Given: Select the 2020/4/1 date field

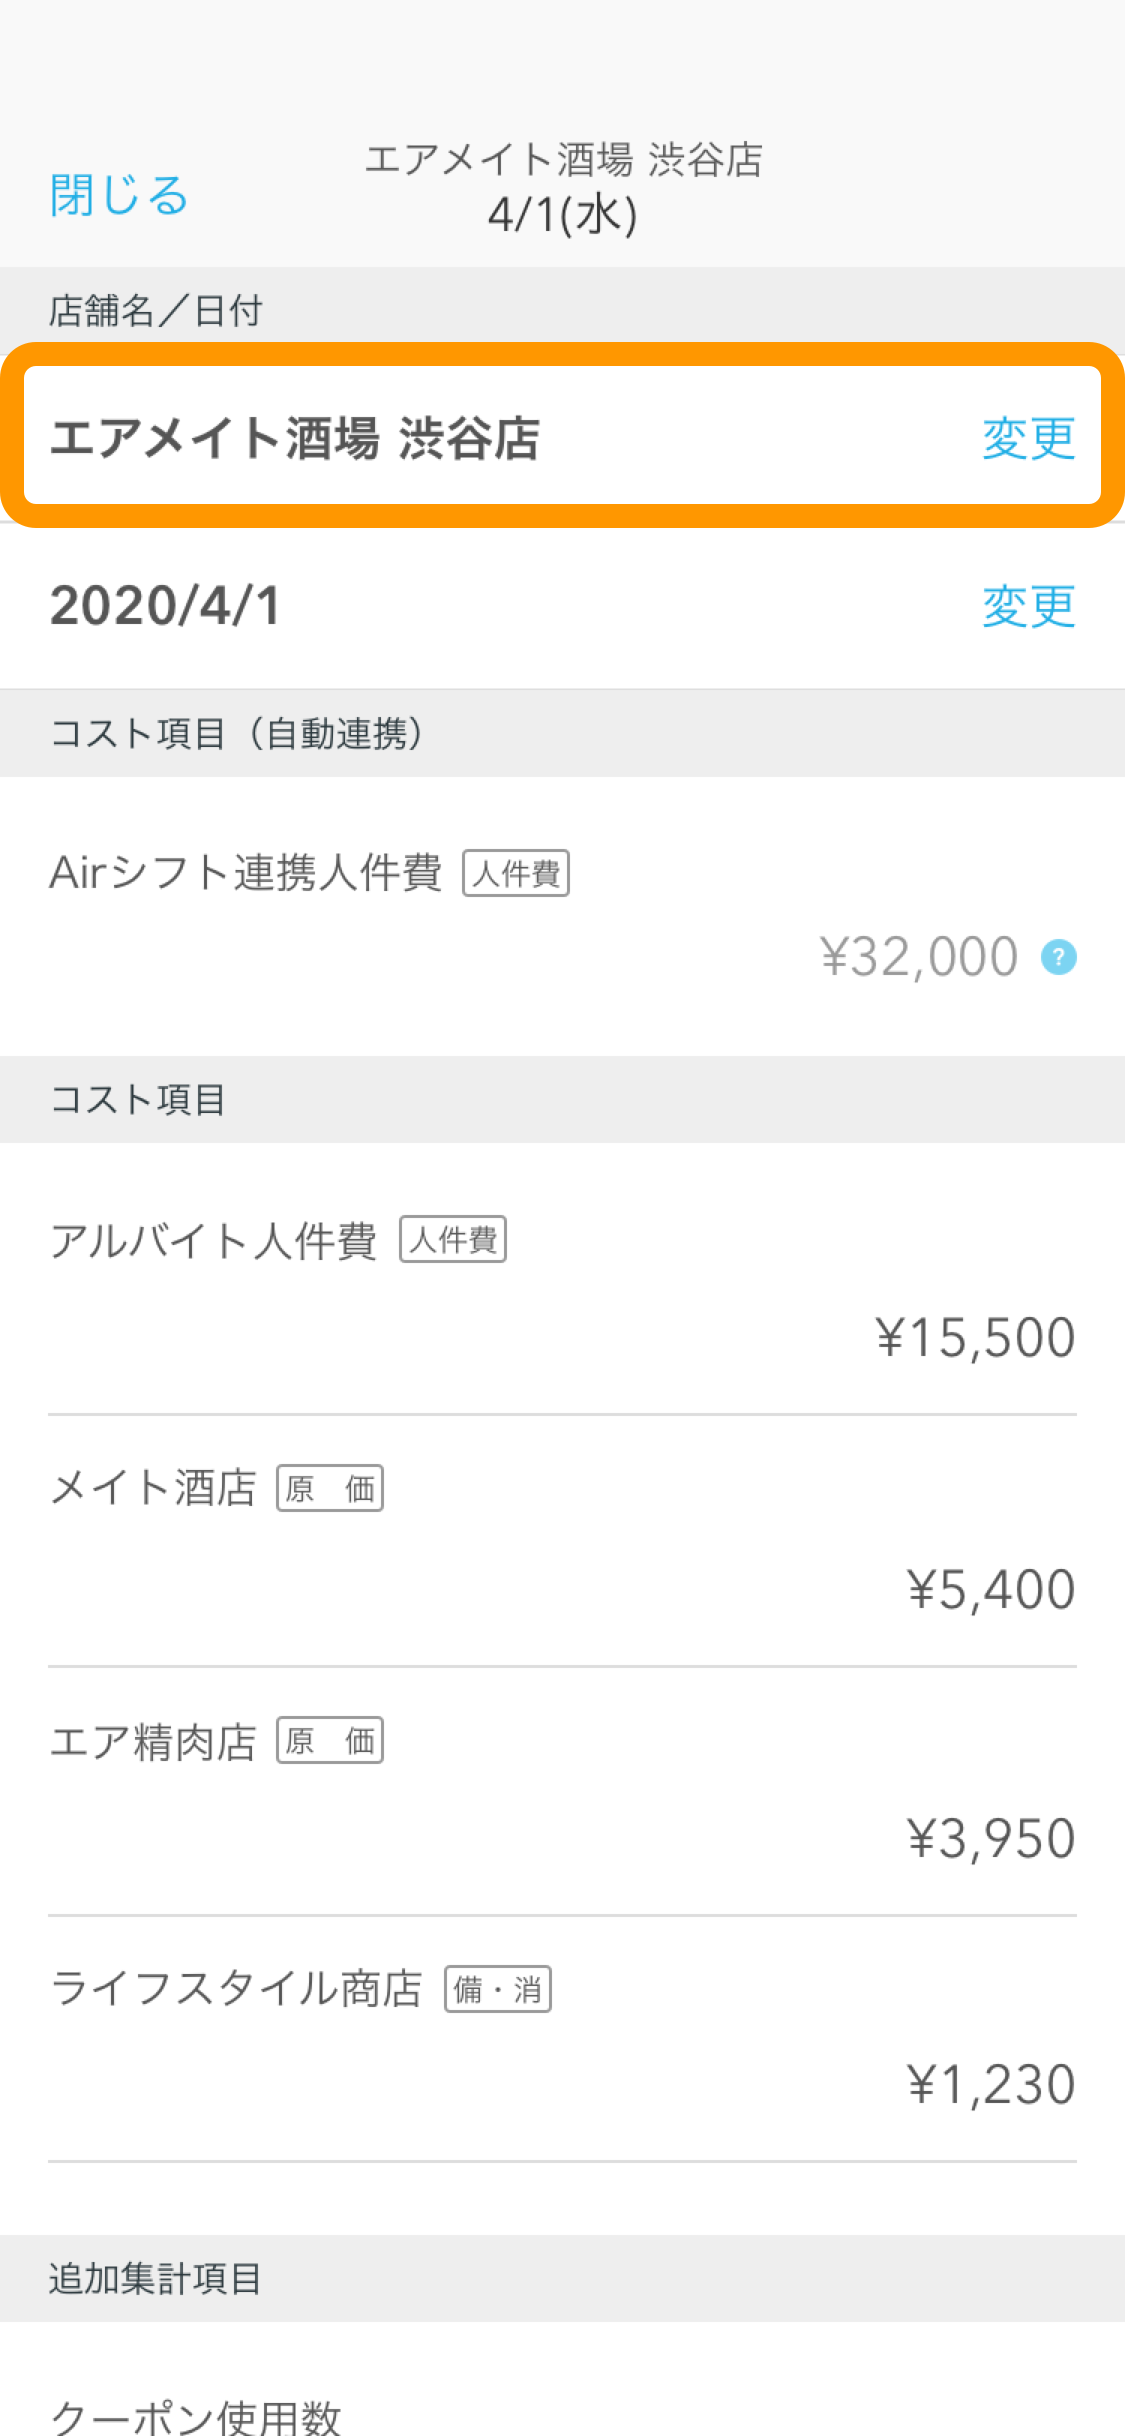Looking at the screenshot, I should pyautogui.click(x=562, y=606).
